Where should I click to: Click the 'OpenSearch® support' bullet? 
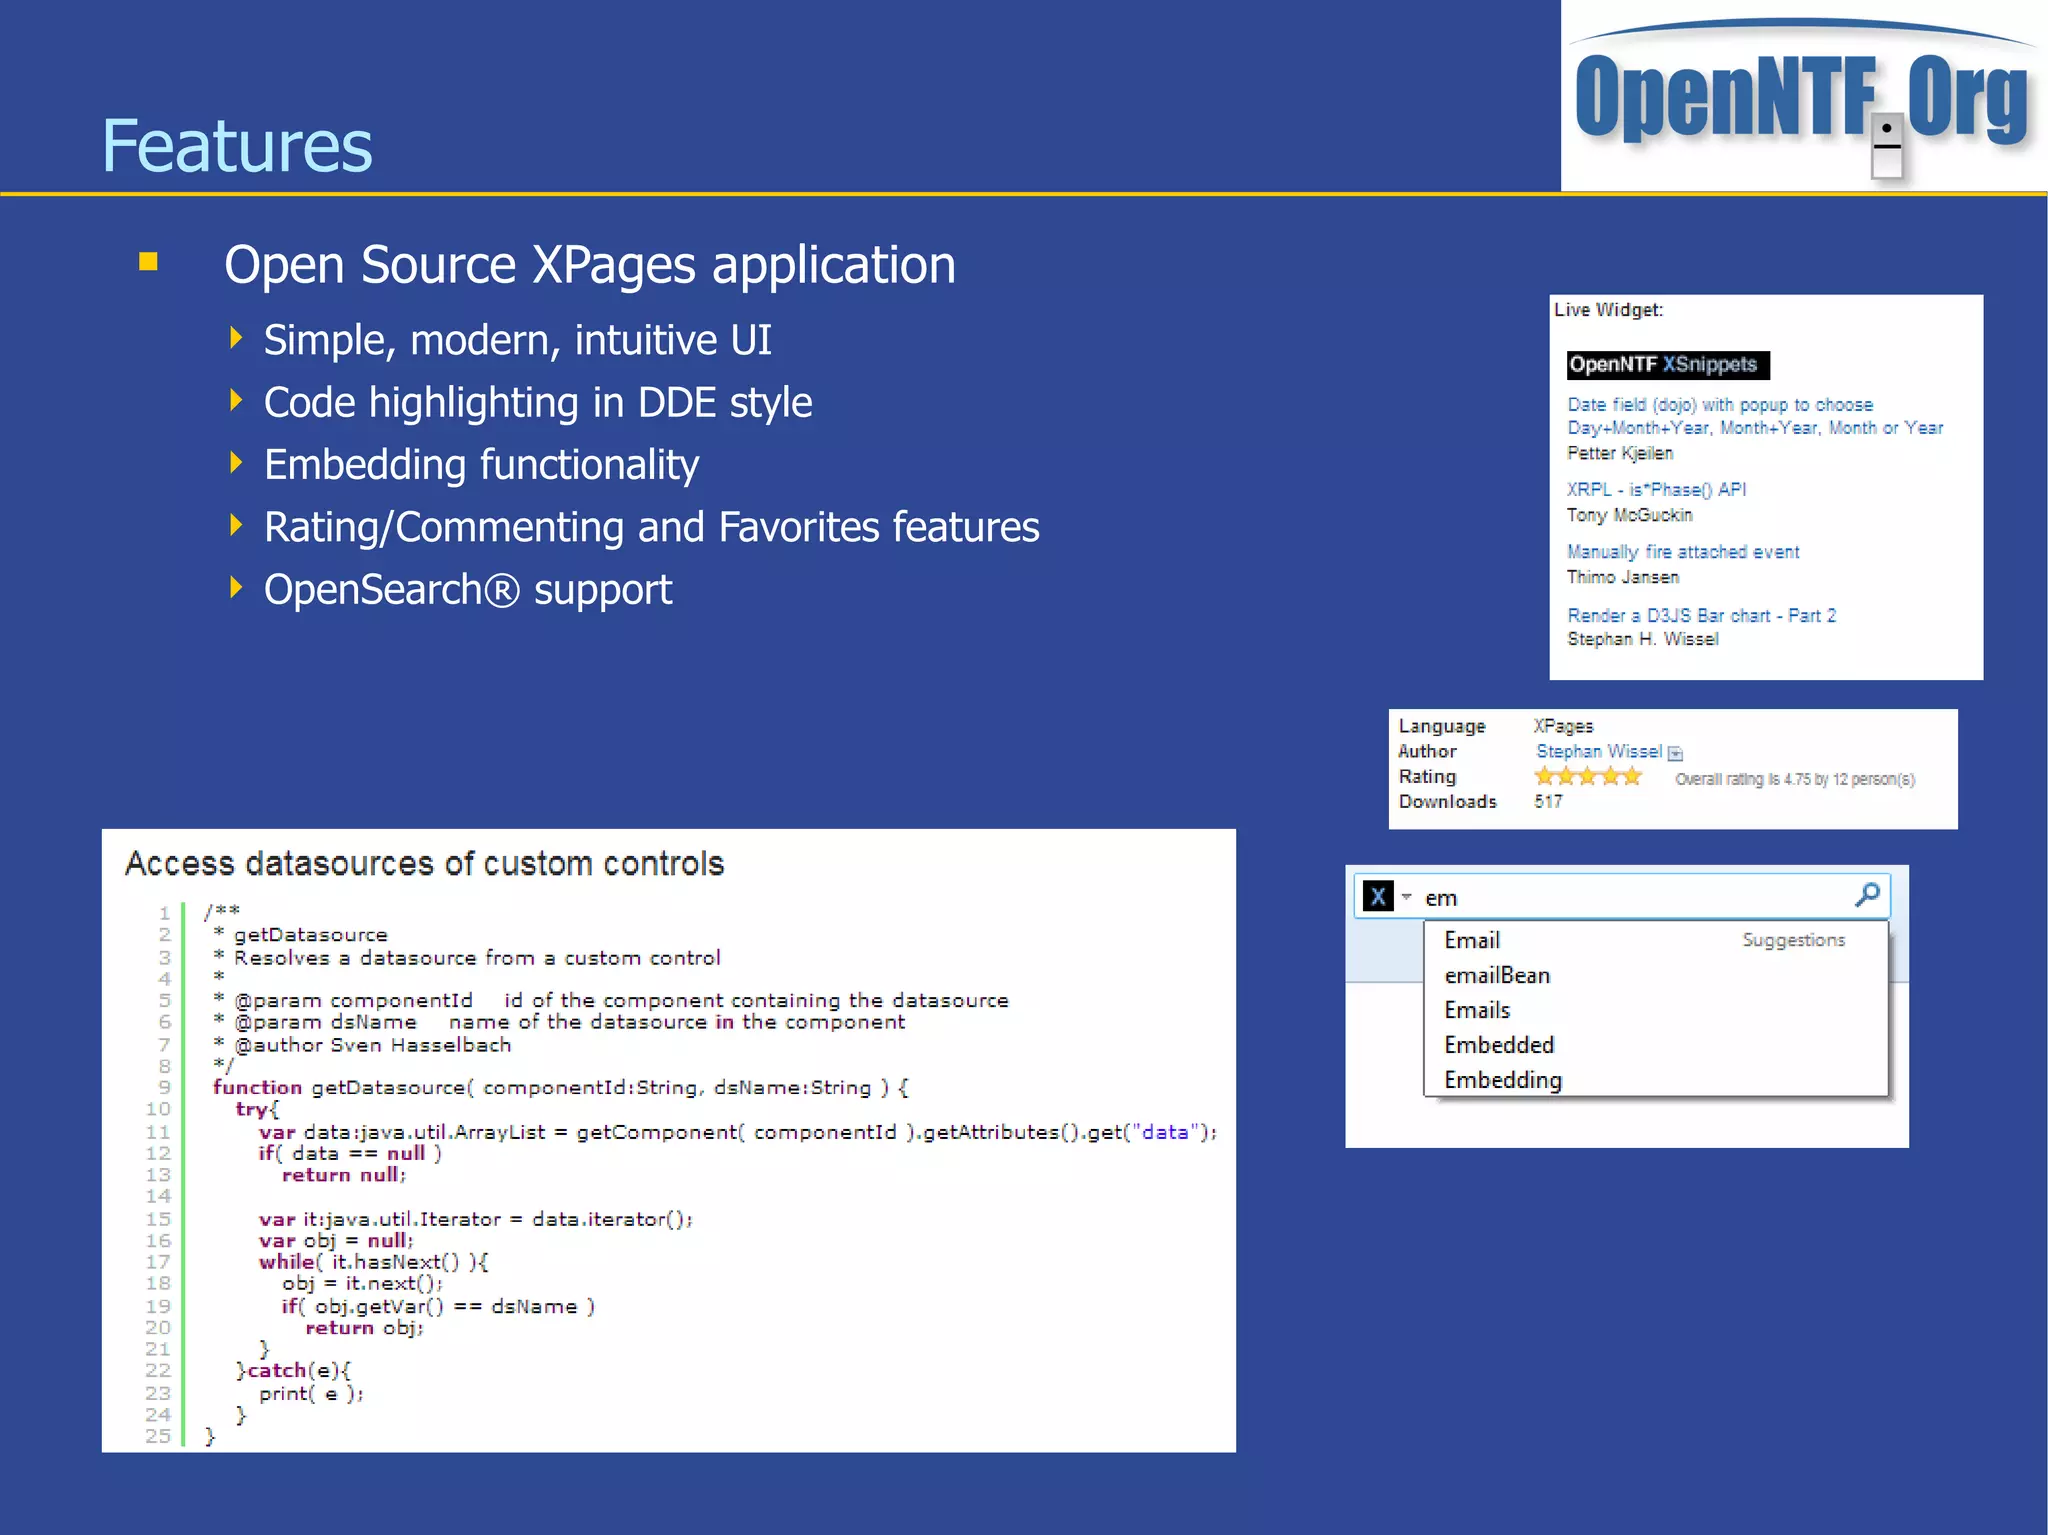468,590
